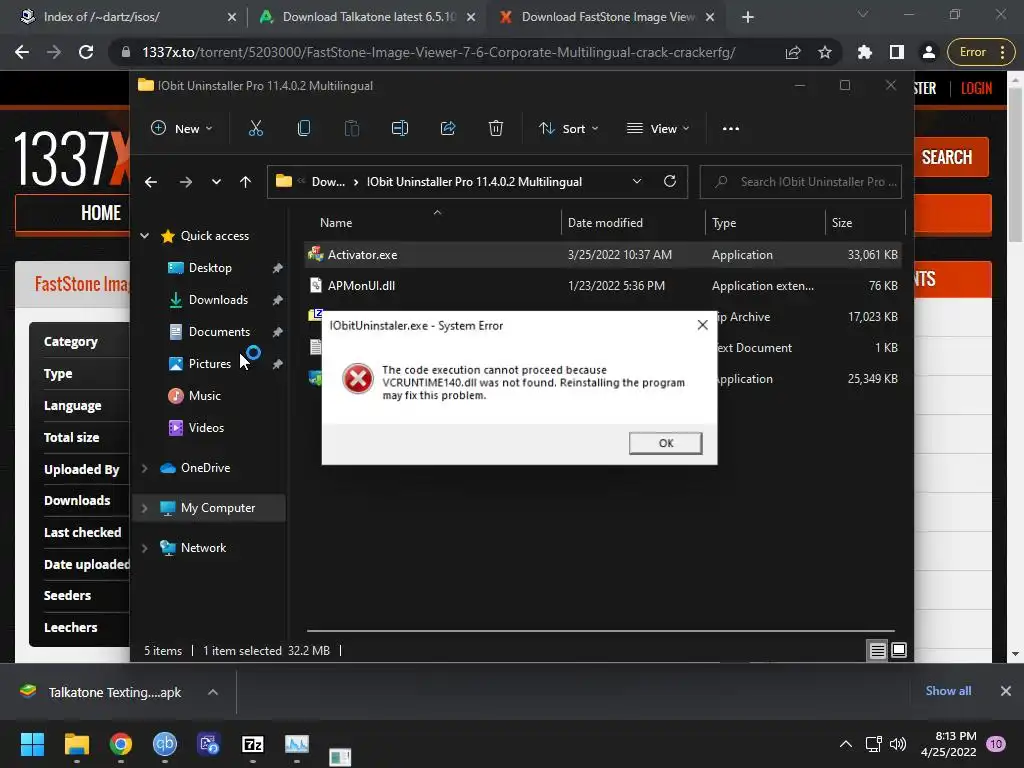Expand the OneDrive tree node

[144, 468]
